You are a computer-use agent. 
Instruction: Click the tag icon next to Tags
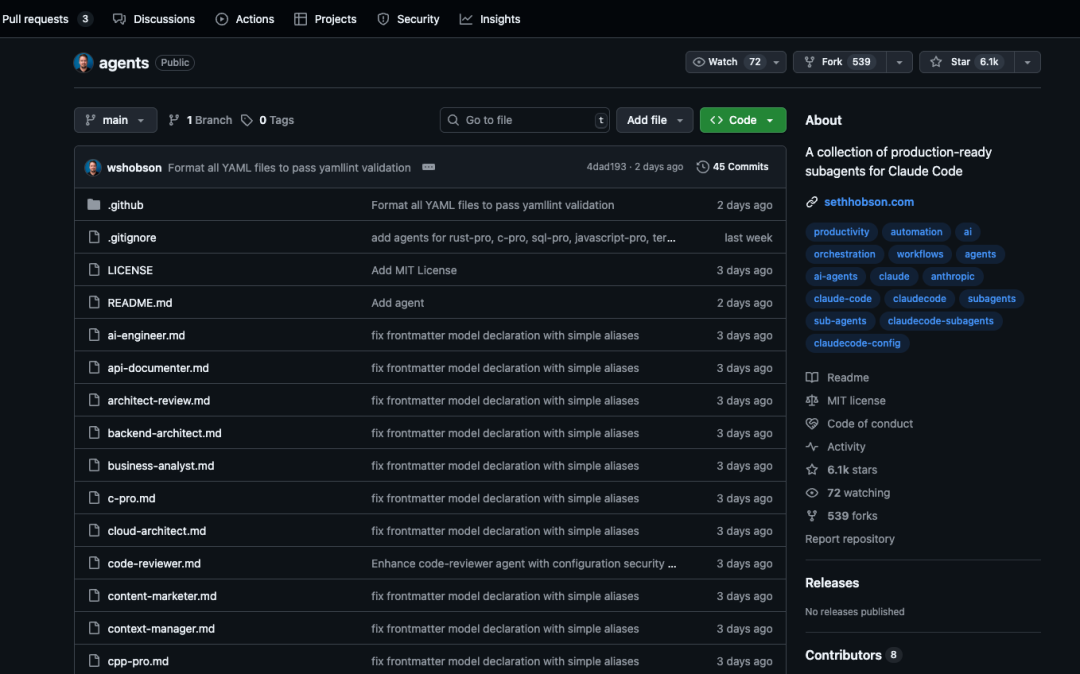point(247,120)
